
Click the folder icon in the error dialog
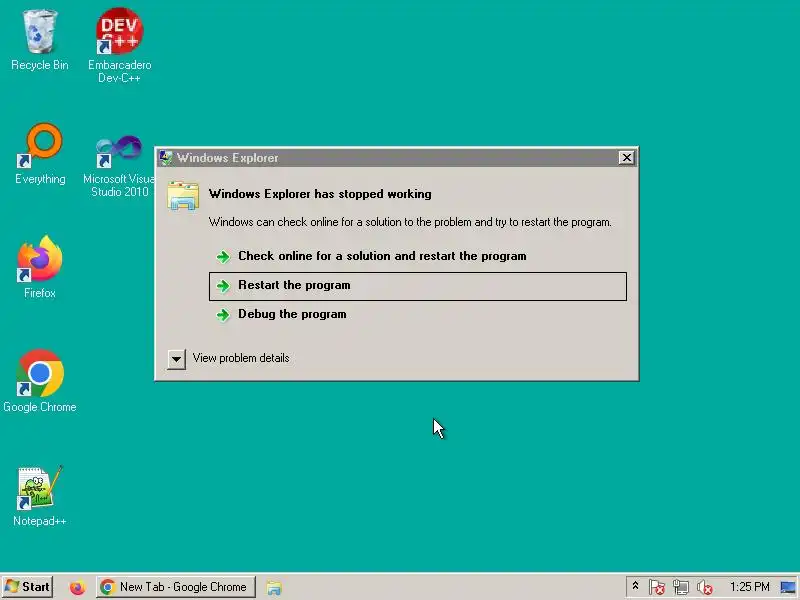pos(183,195)
